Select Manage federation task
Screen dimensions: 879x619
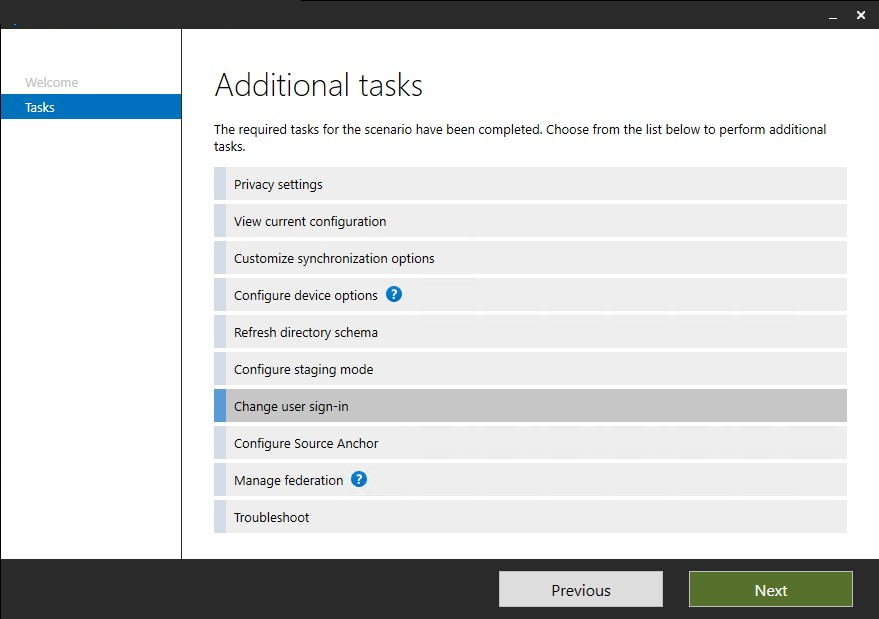530,480
